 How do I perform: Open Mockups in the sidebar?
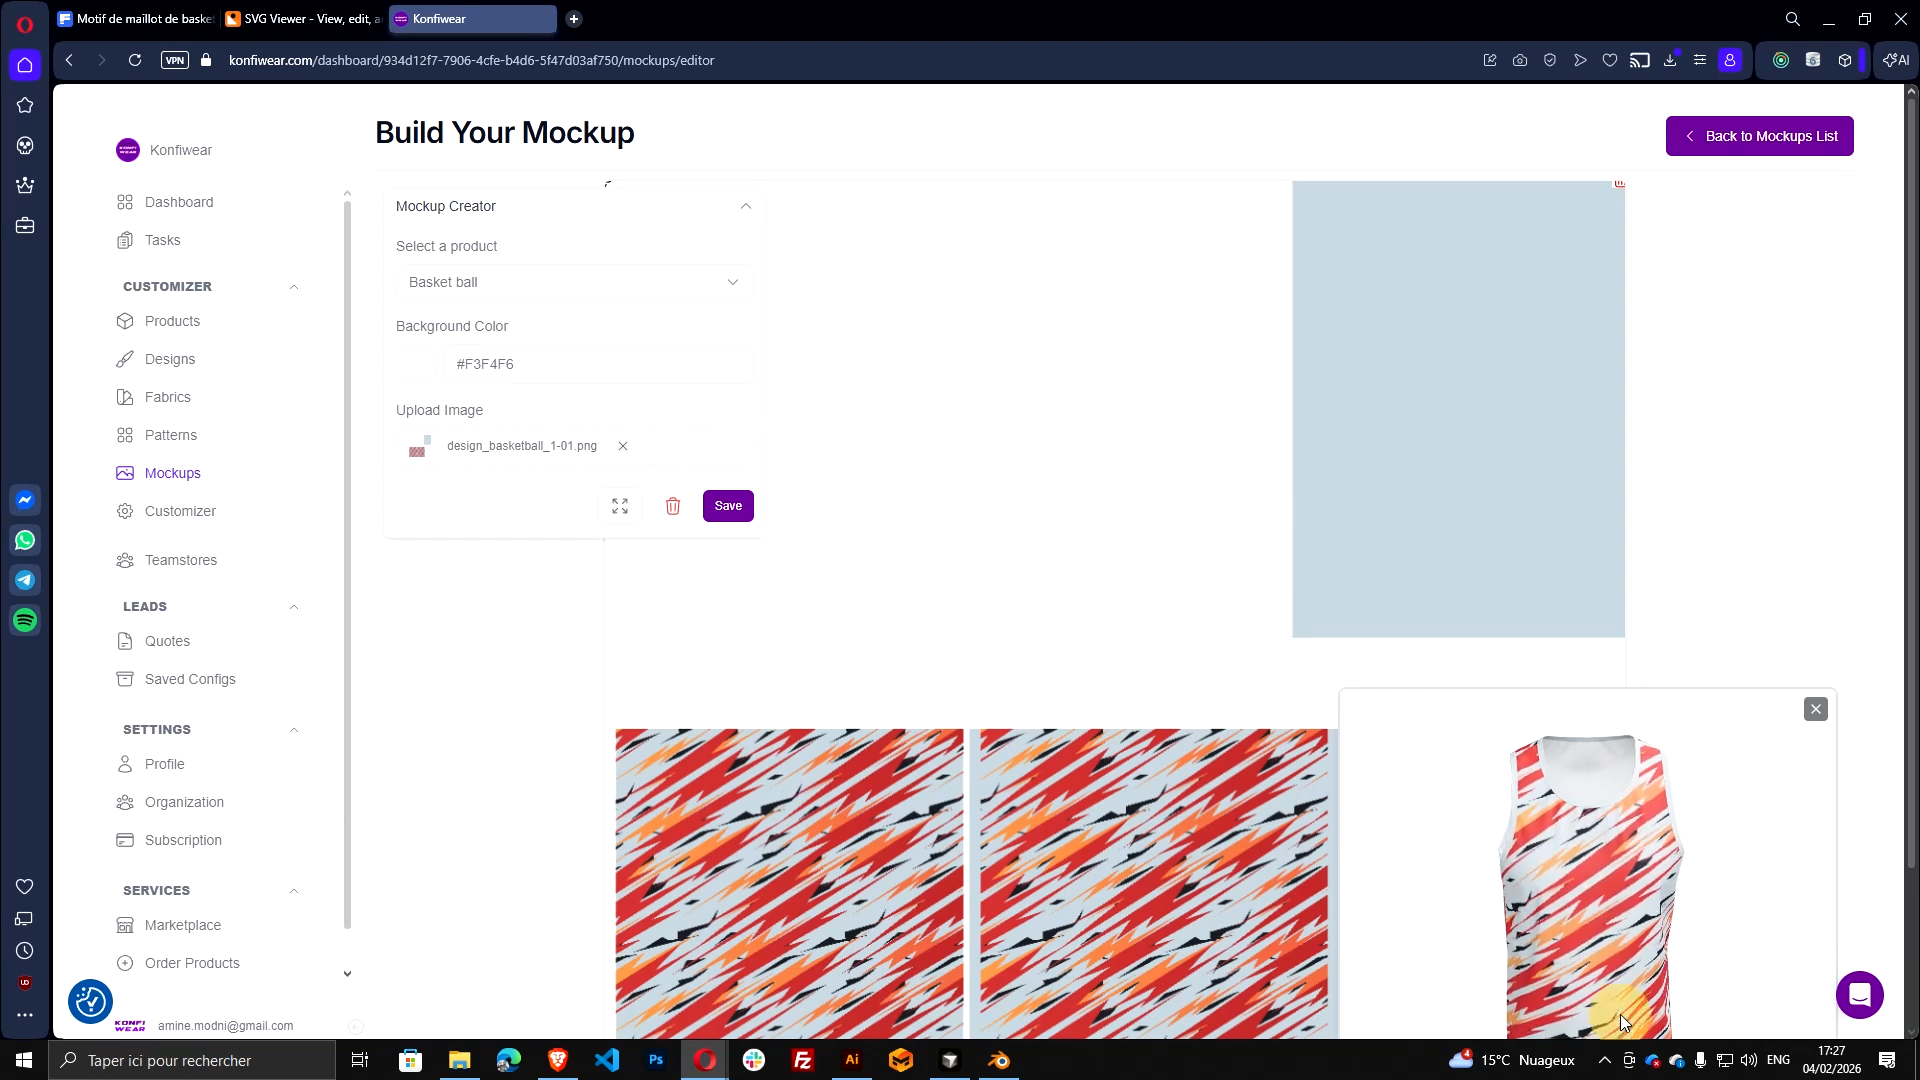coord(172,473)
